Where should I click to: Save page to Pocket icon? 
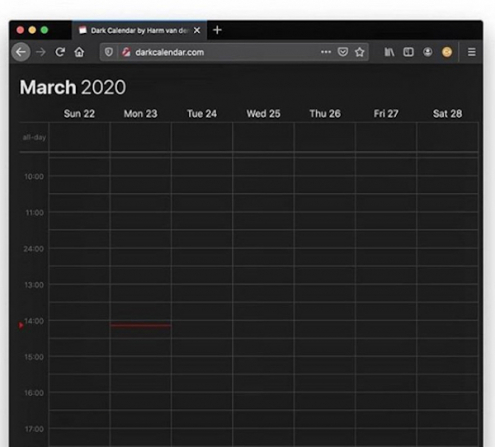tap(343, 52)
